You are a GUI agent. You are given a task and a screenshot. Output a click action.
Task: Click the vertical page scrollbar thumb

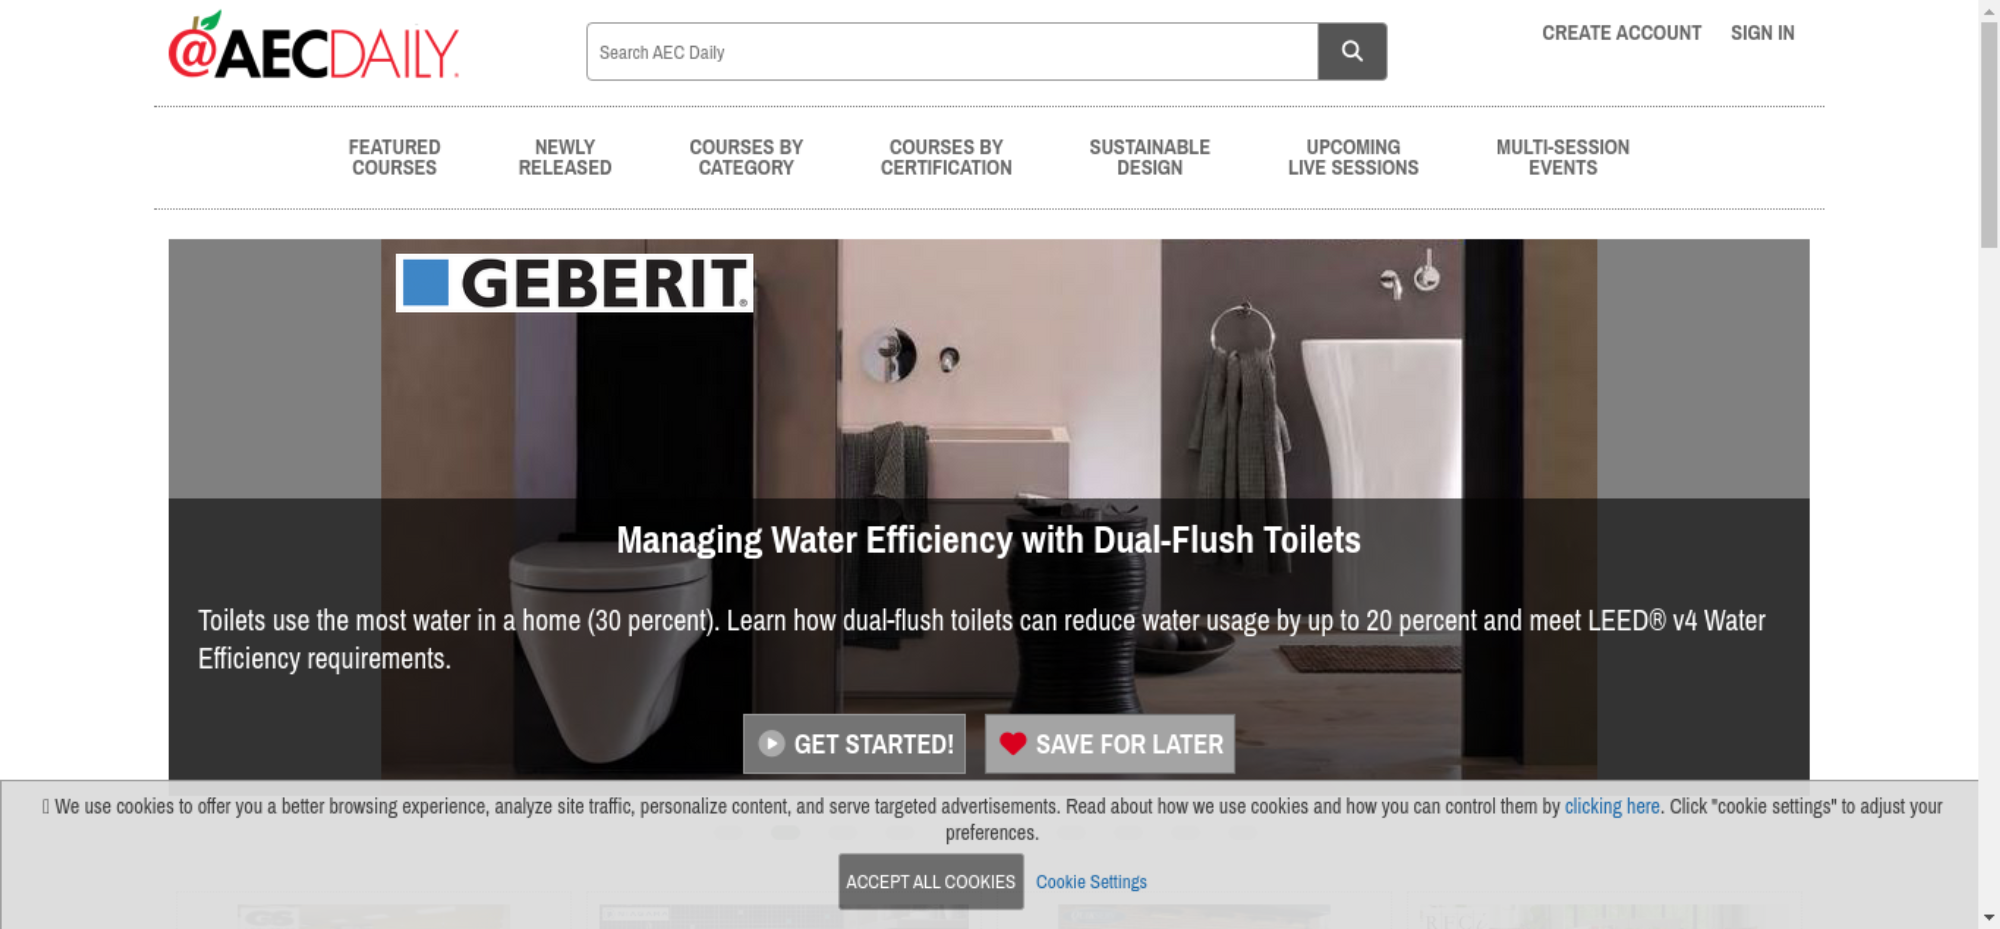pos(1989,134)
